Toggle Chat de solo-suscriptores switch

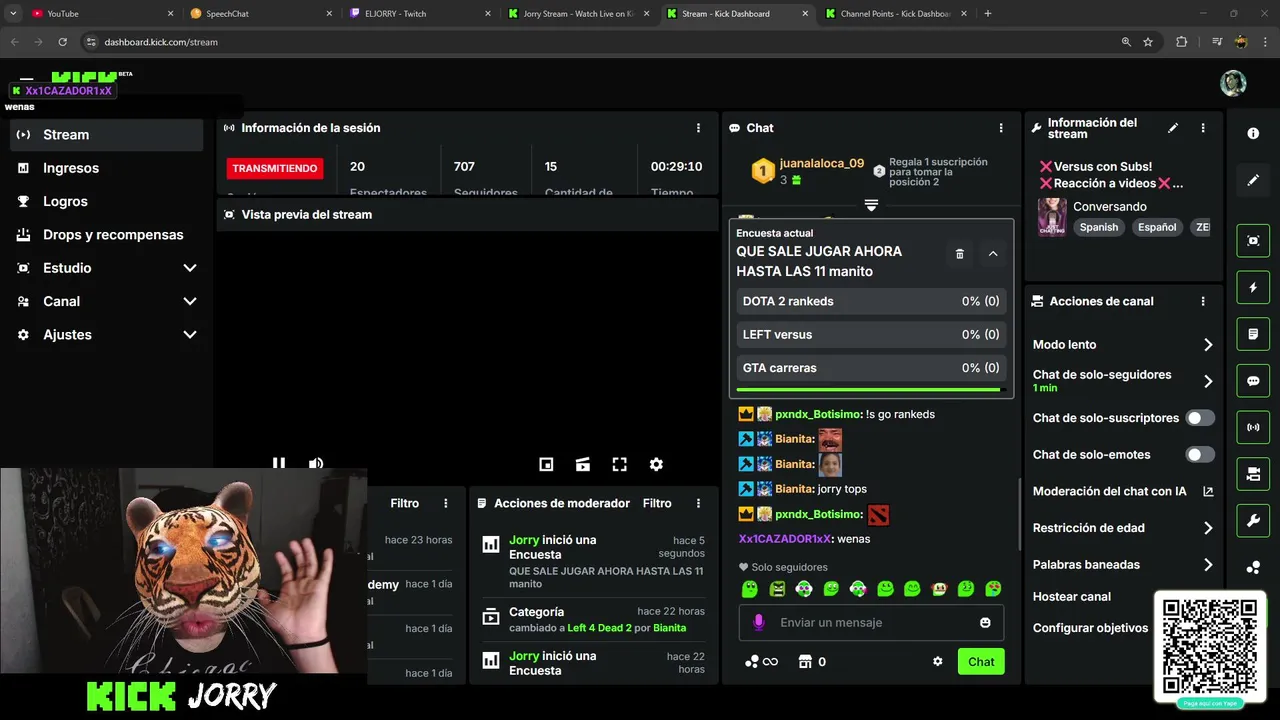coord(1200,418)
